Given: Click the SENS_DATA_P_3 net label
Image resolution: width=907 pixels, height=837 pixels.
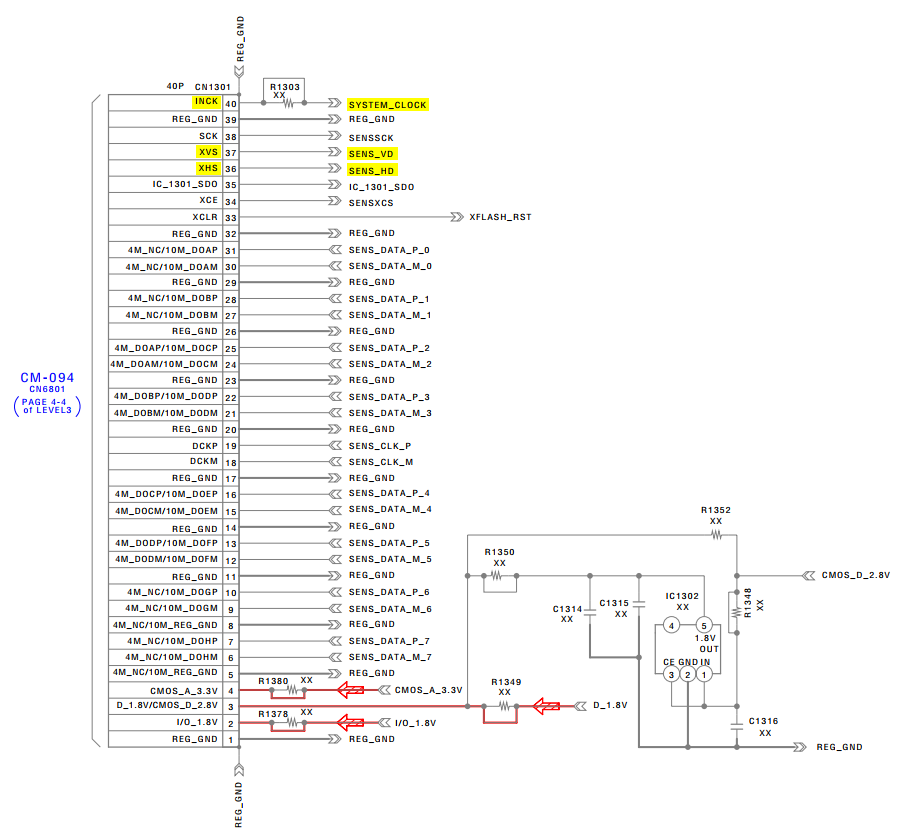Looking at the screenshot, I should click(x=389, y=397).
